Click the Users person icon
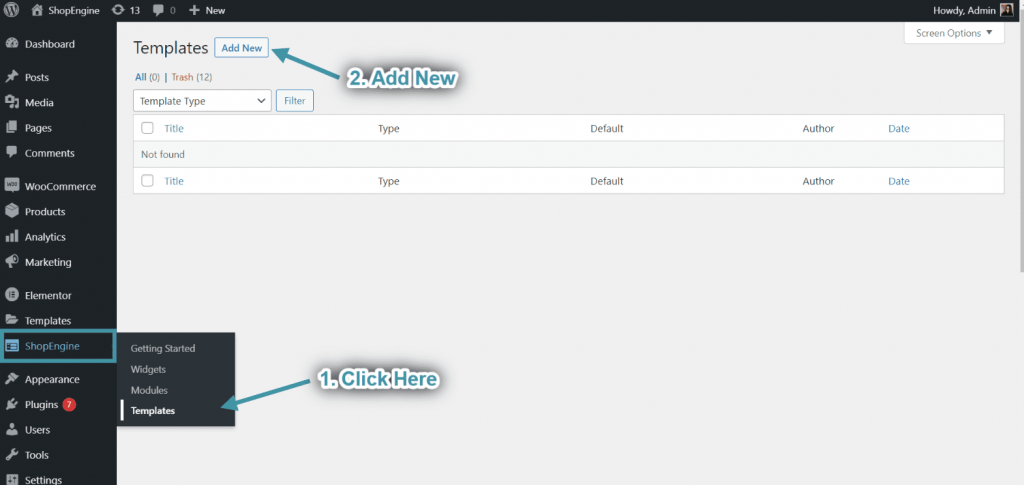 point(12,430)
